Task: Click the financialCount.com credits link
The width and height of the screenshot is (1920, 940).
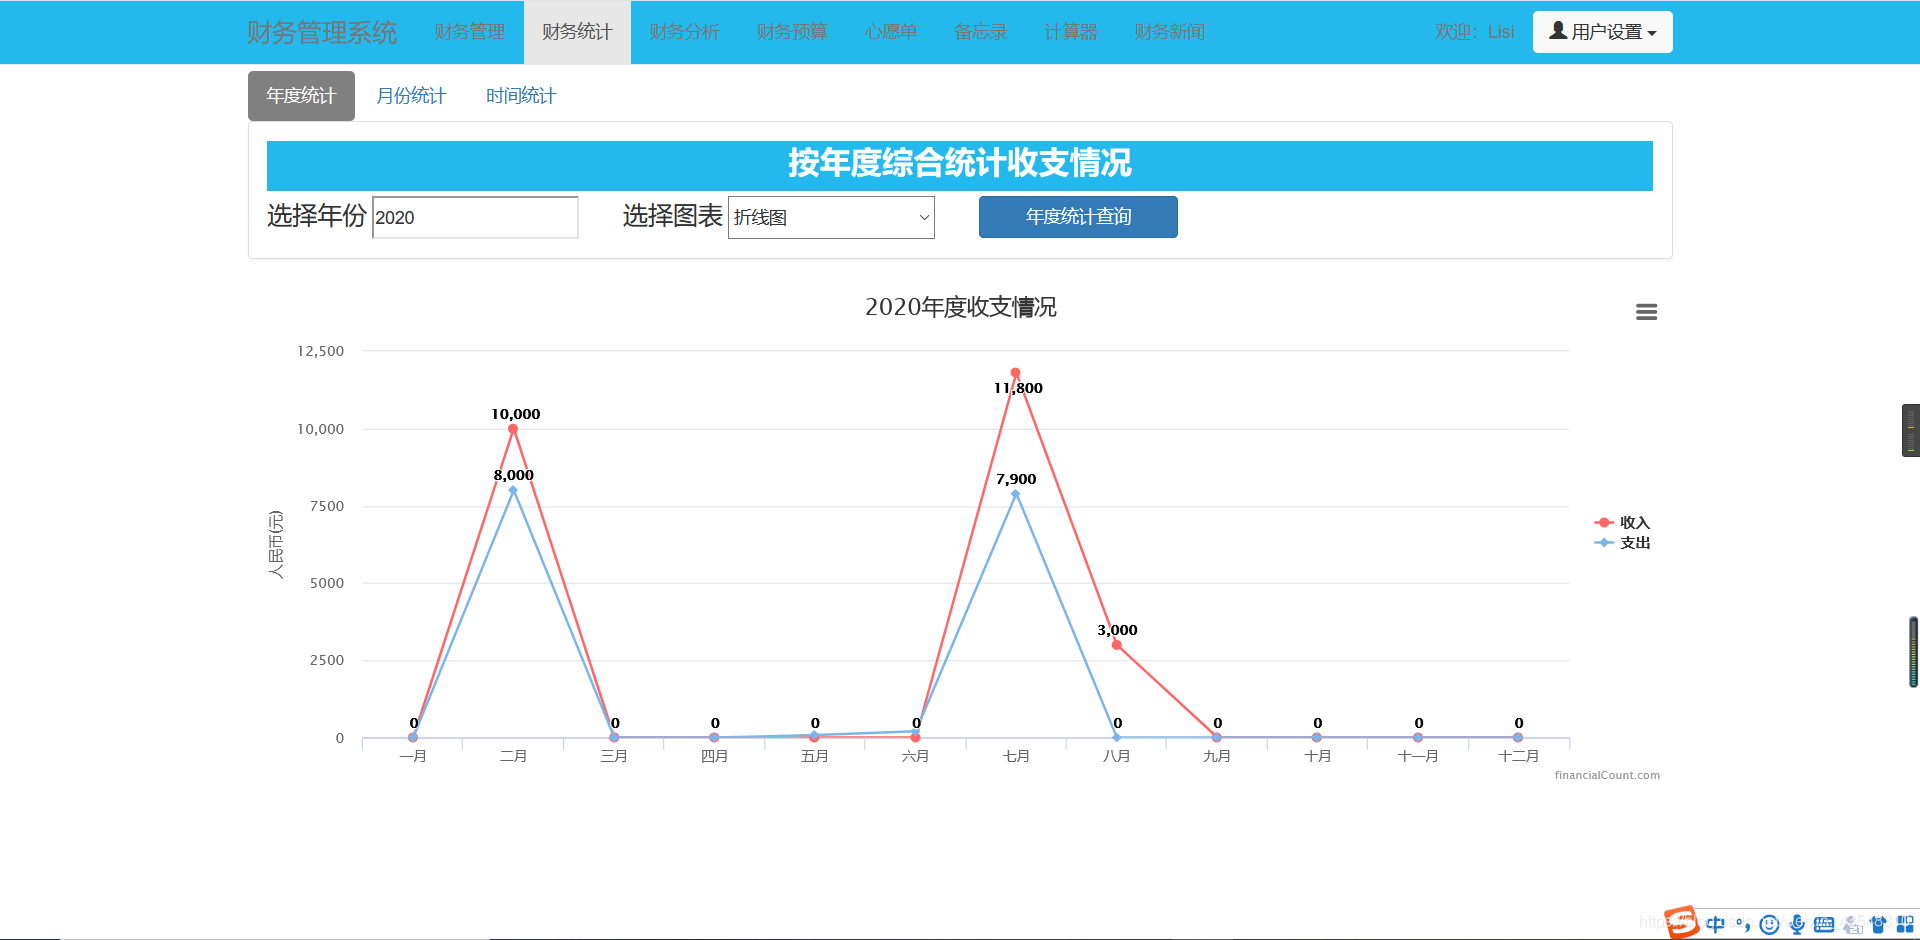Action: [x=1607, y=775]
